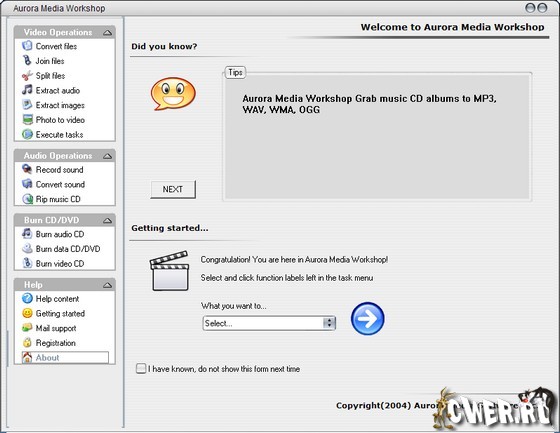Click the Execute tasks icon
Image resolution: width=560 pixels, height=433 pixels.
pyautogui.click(x=27, y=134)
